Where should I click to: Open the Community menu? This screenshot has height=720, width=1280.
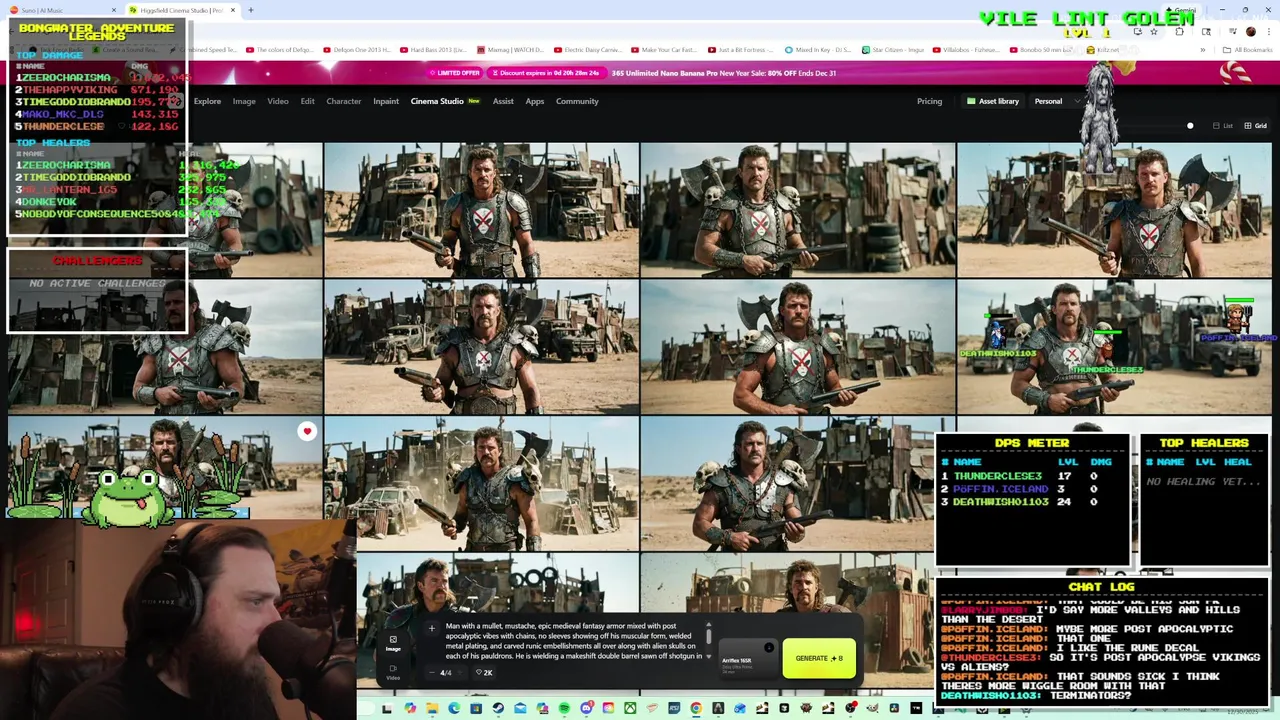(x=577, y=101)
